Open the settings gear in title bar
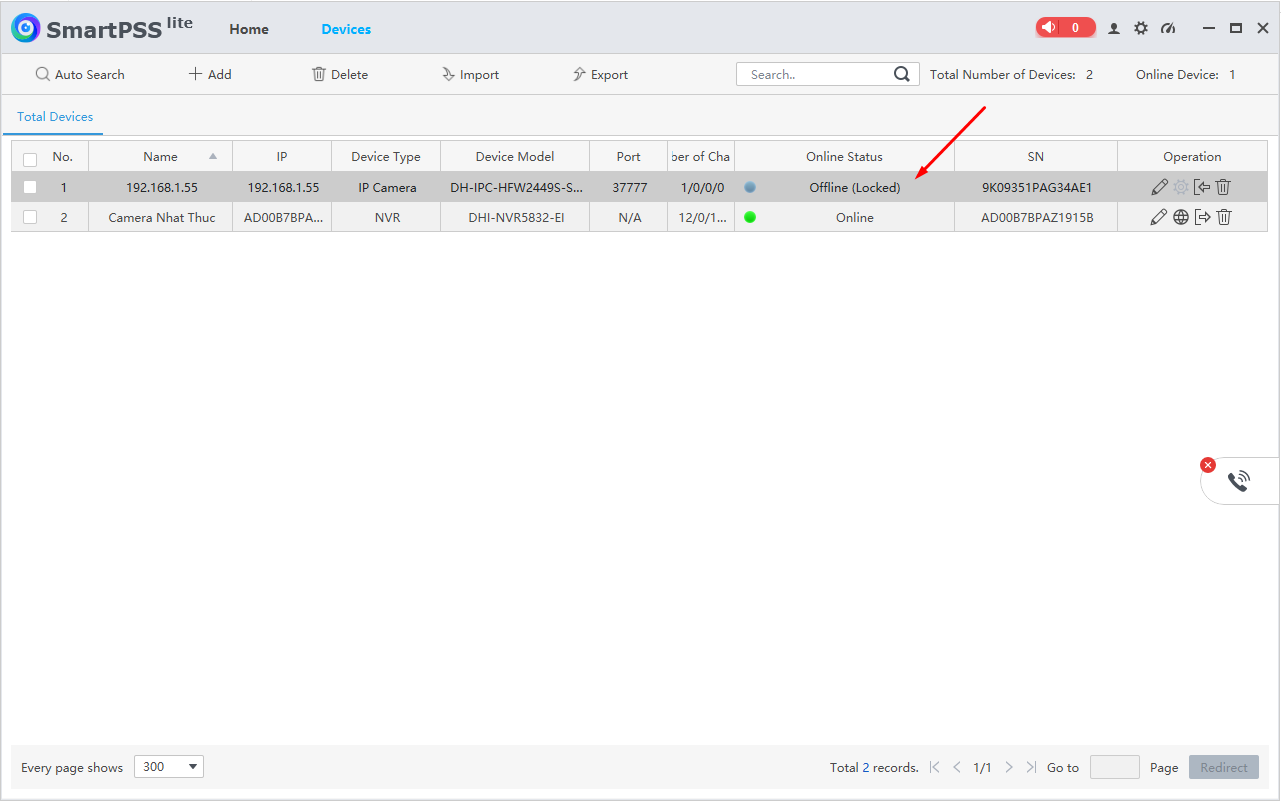The width and height of the screenshot is (1281, 803). click(x=1141, y=29)
